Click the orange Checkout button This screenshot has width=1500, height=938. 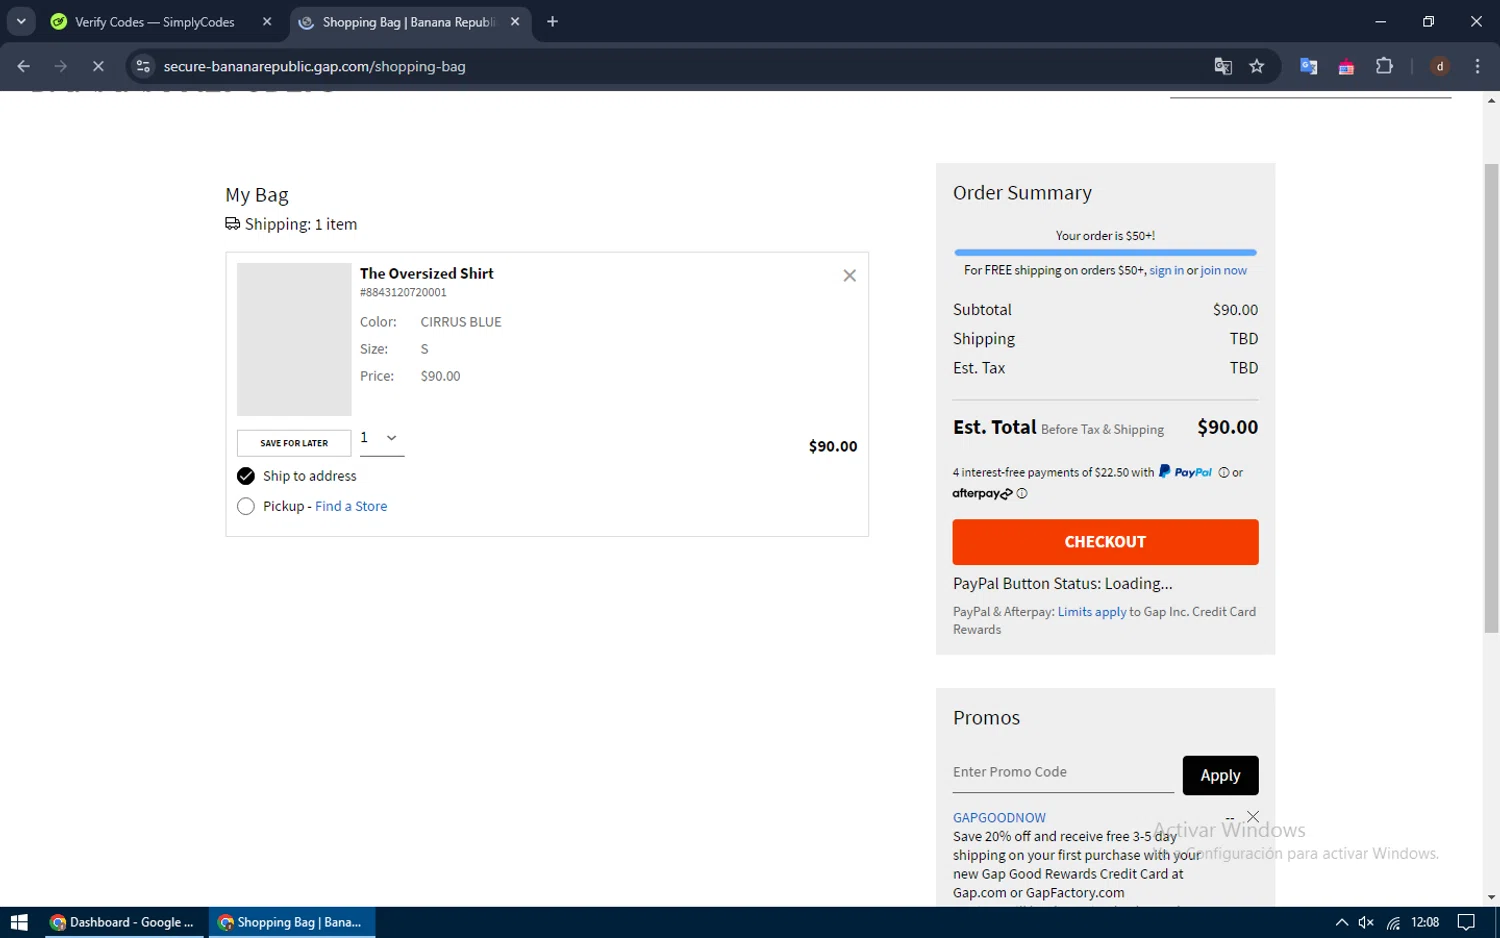click(x=1105, y=542)
